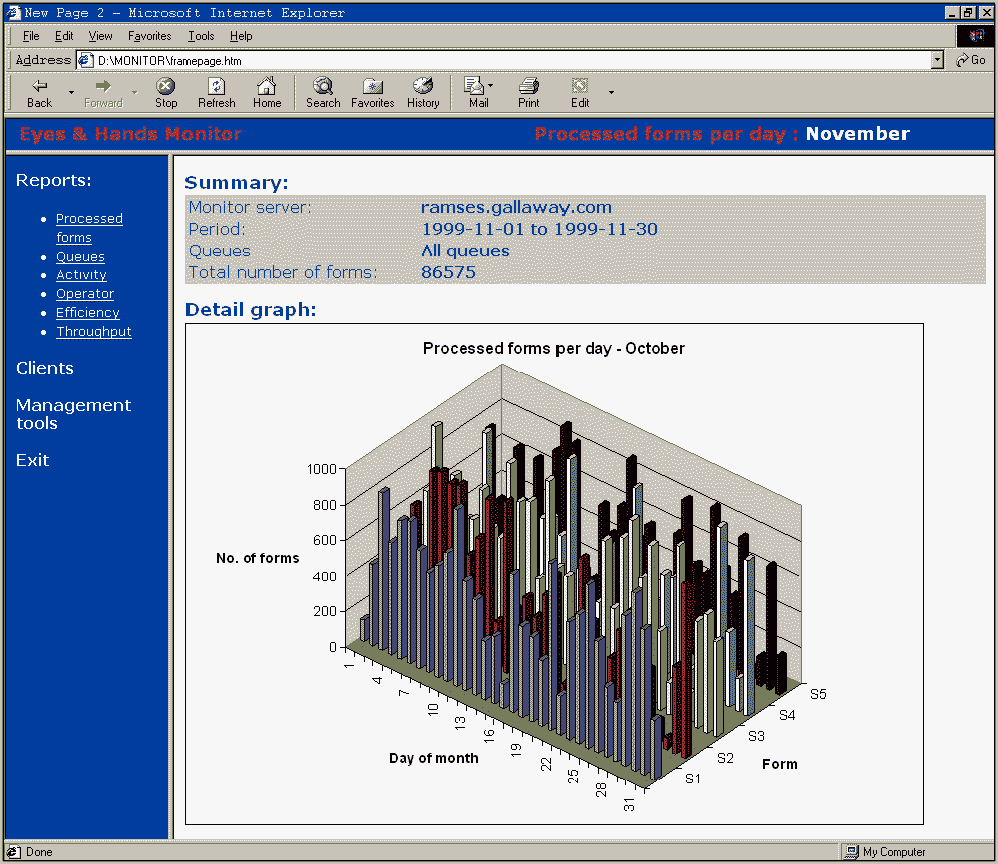Follow the Throughput report link
The height and width of the screenshot is (864, 998).
[x=94, y=332]
